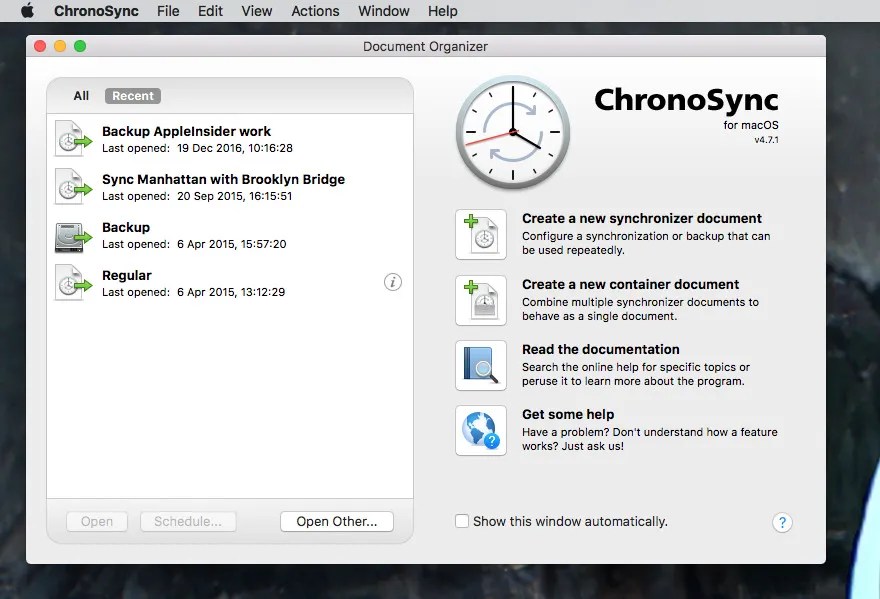Click the Backup AppleInsider work sync document icon
Viewport: 880px width, 599px height.
(x=71, y=137)
